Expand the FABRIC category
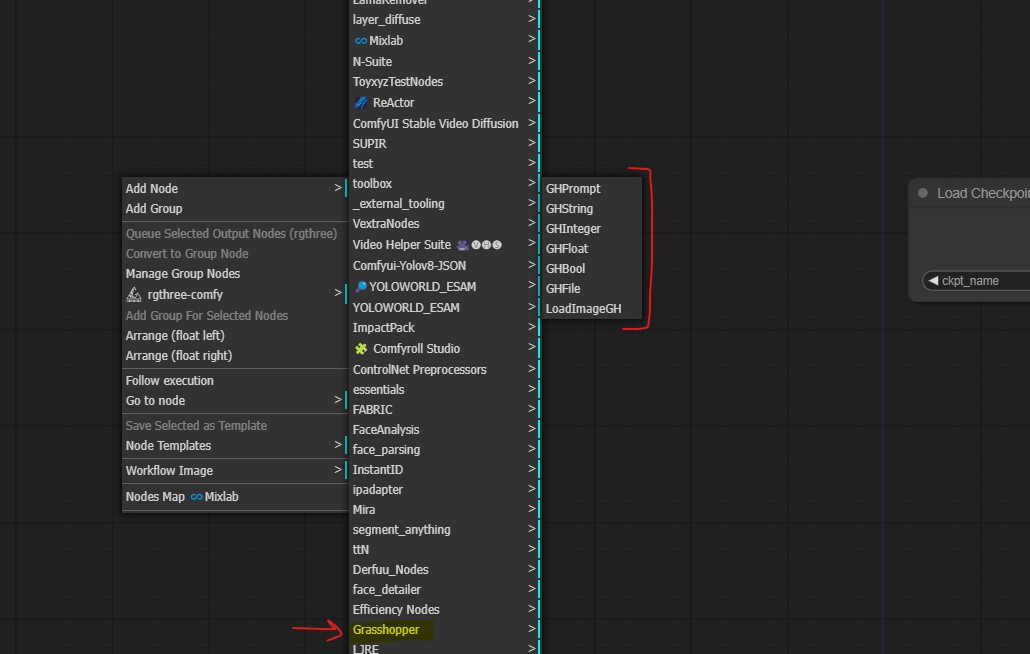The width and height of the screenshot is (1030, 654). (444, 410)
